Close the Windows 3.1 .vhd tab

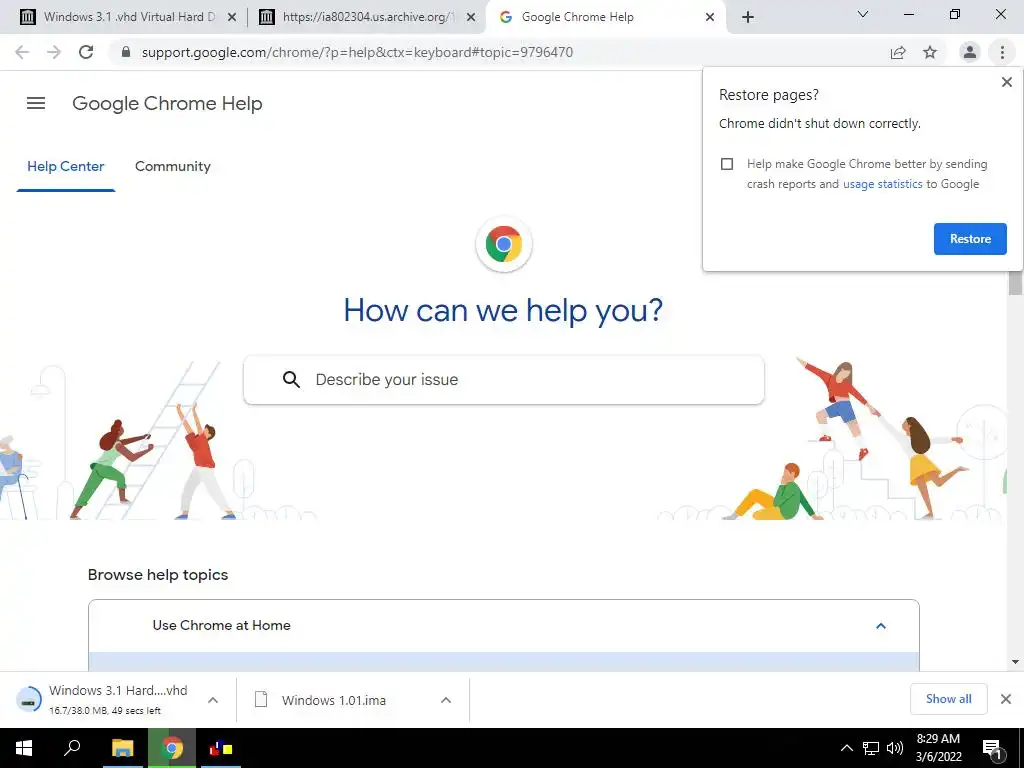coord(232,18)
